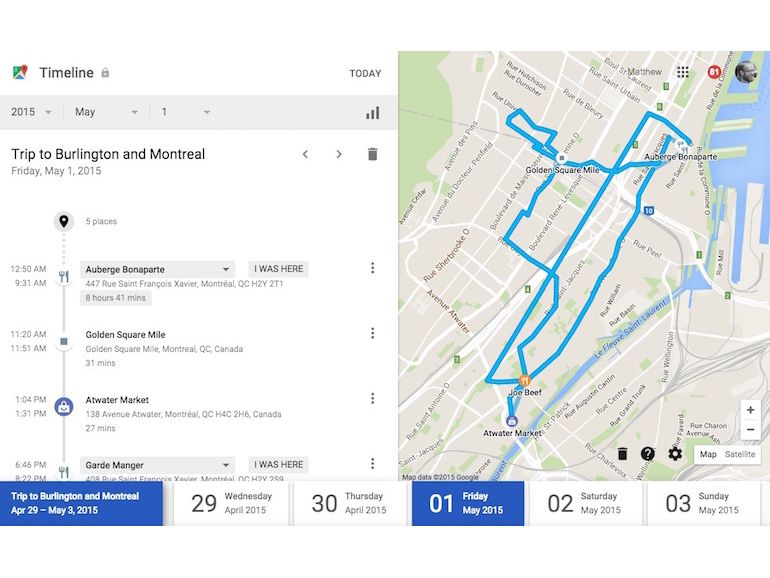Delete this day using the trash icon
Image resolution: width=770 pixels, height=578 pixels.
click(372, 154)
